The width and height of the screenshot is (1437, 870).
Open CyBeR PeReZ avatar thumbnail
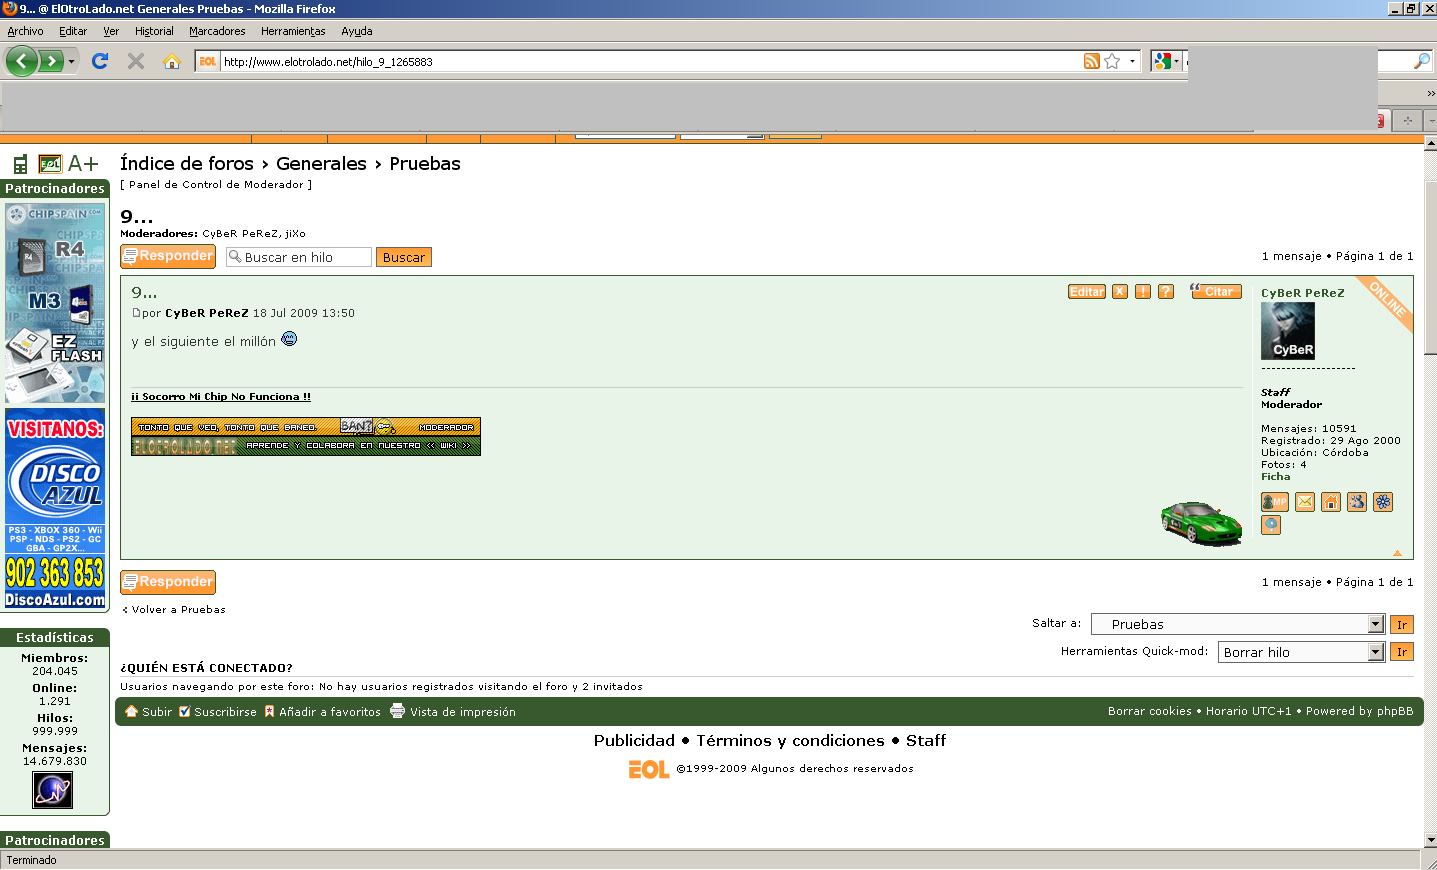[x=1288, y=331]
